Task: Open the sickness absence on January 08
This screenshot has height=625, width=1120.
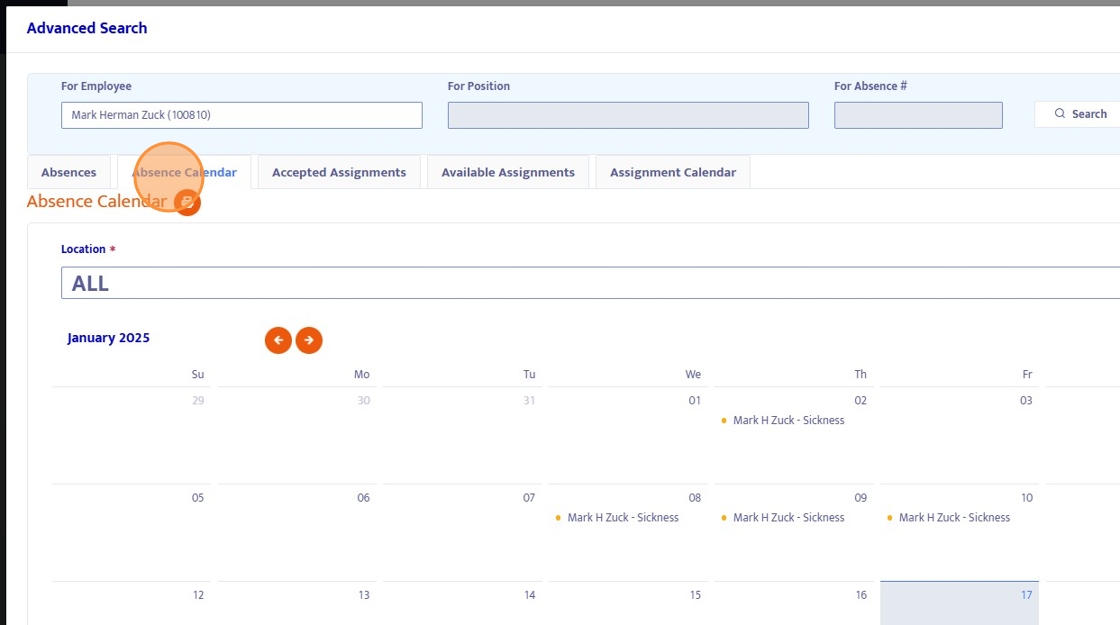Action: 622,517
